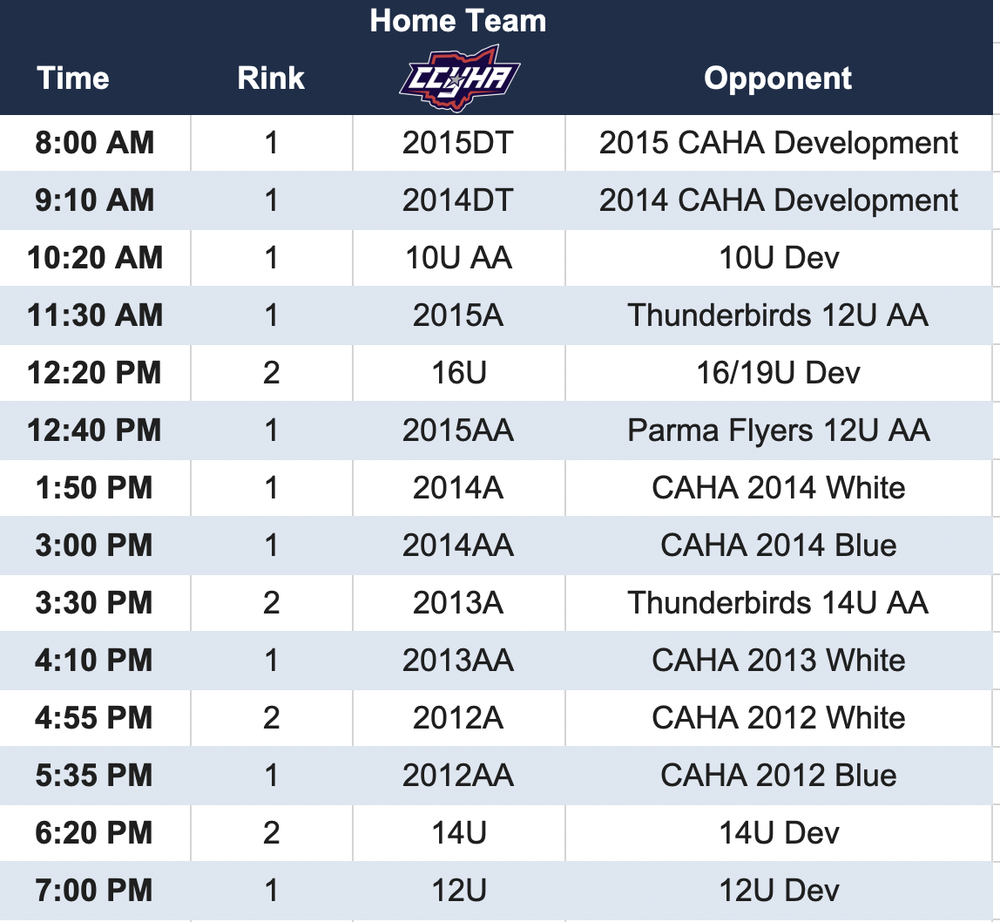1000x922 pixels.
Task: Select the 8:00 AM time cell
Action: coord(94,143)
